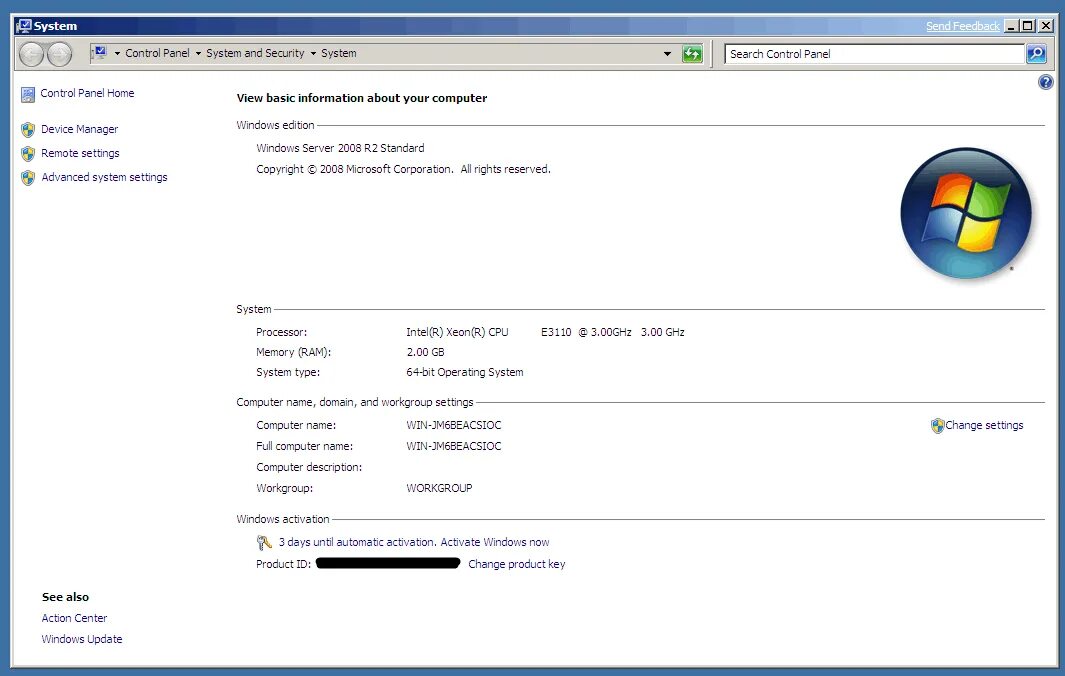1065x676 pixels.
Task: Click the Product ID label
Action: (283, 564)
